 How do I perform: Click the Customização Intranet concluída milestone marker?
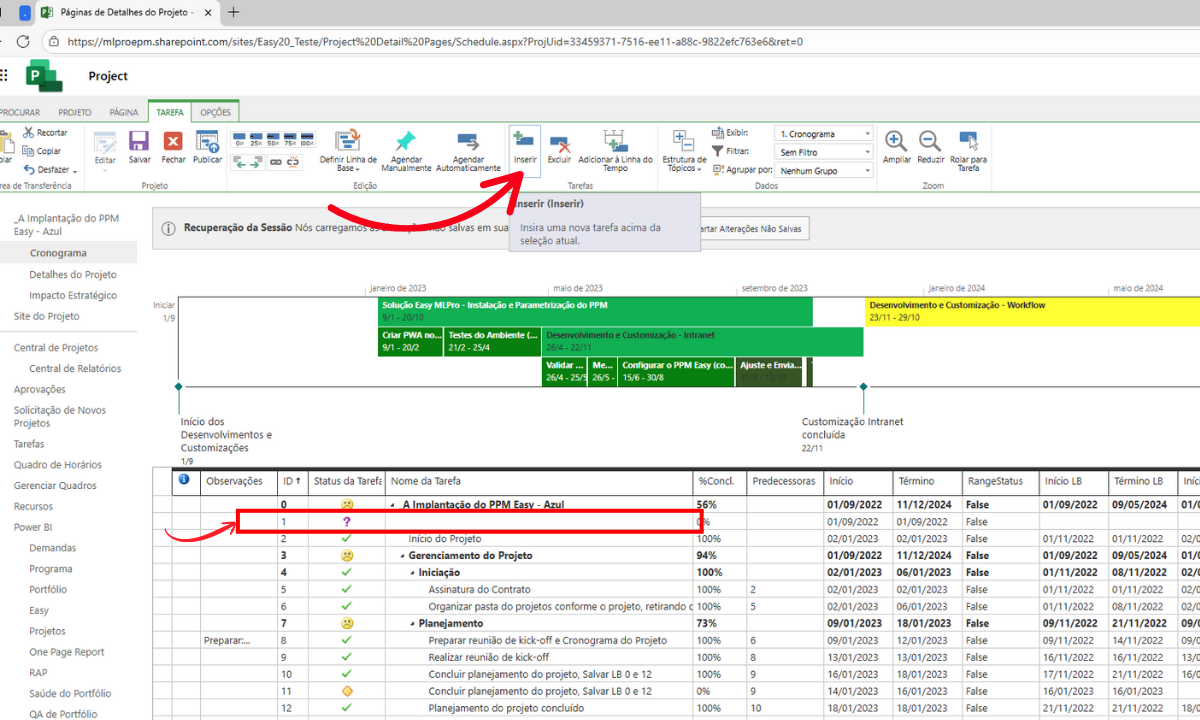point(863,386)
